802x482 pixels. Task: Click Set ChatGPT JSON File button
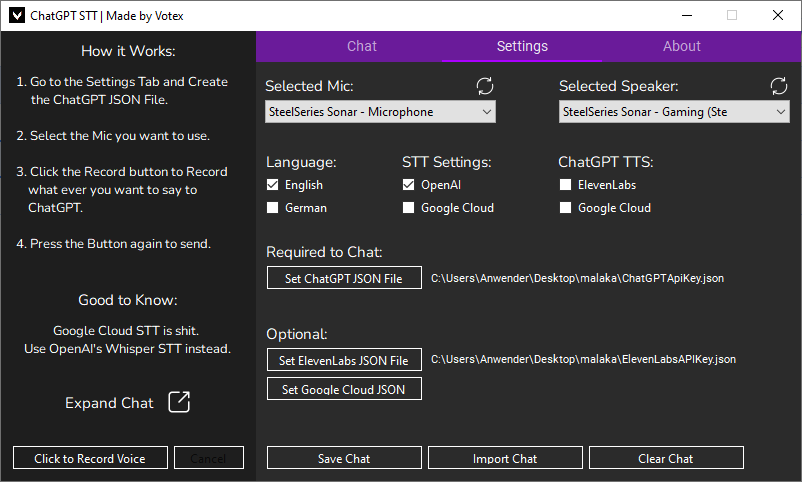click(x=344, y=278)
